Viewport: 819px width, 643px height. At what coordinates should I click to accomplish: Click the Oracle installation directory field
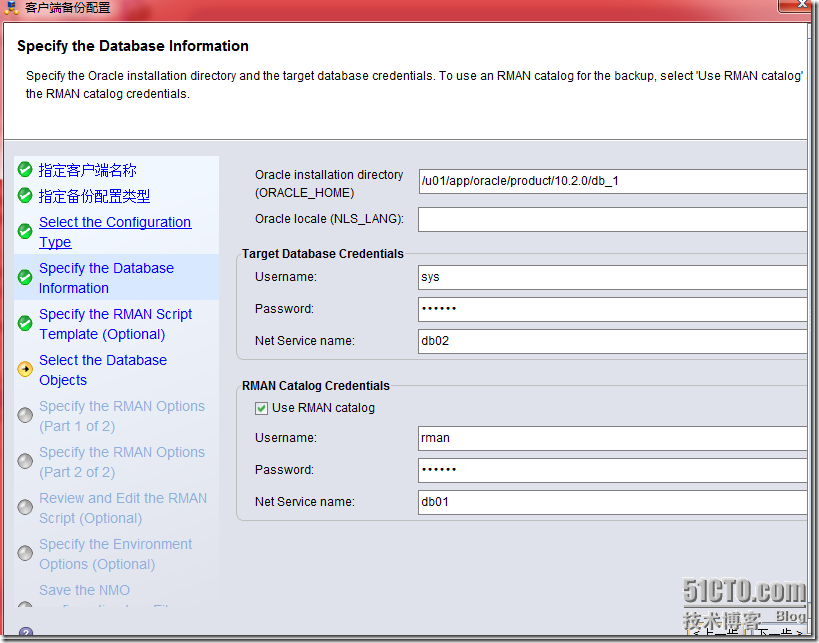pyautogui.click(x=613, y=181)
